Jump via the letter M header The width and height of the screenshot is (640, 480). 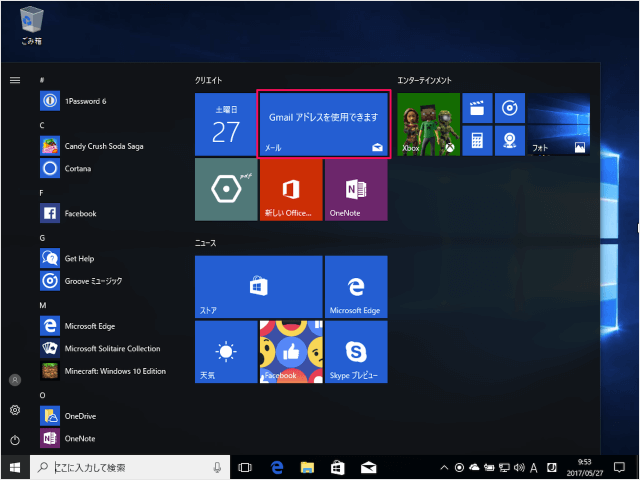point(43,305)
